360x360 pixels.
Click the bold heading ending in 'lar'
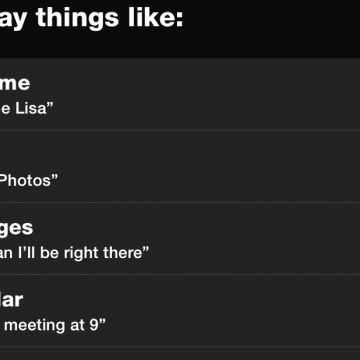[x=11, y=299]
